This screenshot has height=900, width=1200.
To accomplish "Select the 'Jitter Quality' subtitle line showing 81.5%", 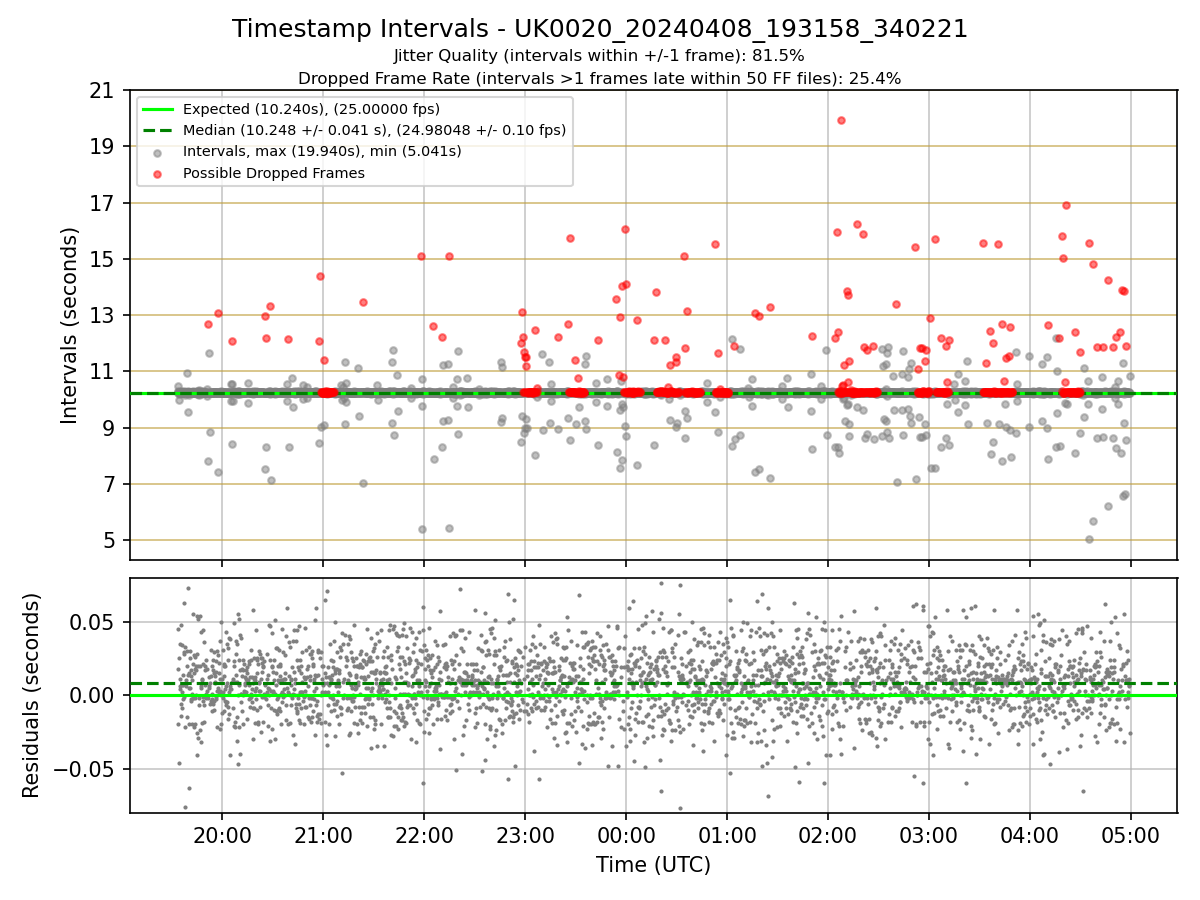I will 599,56.
